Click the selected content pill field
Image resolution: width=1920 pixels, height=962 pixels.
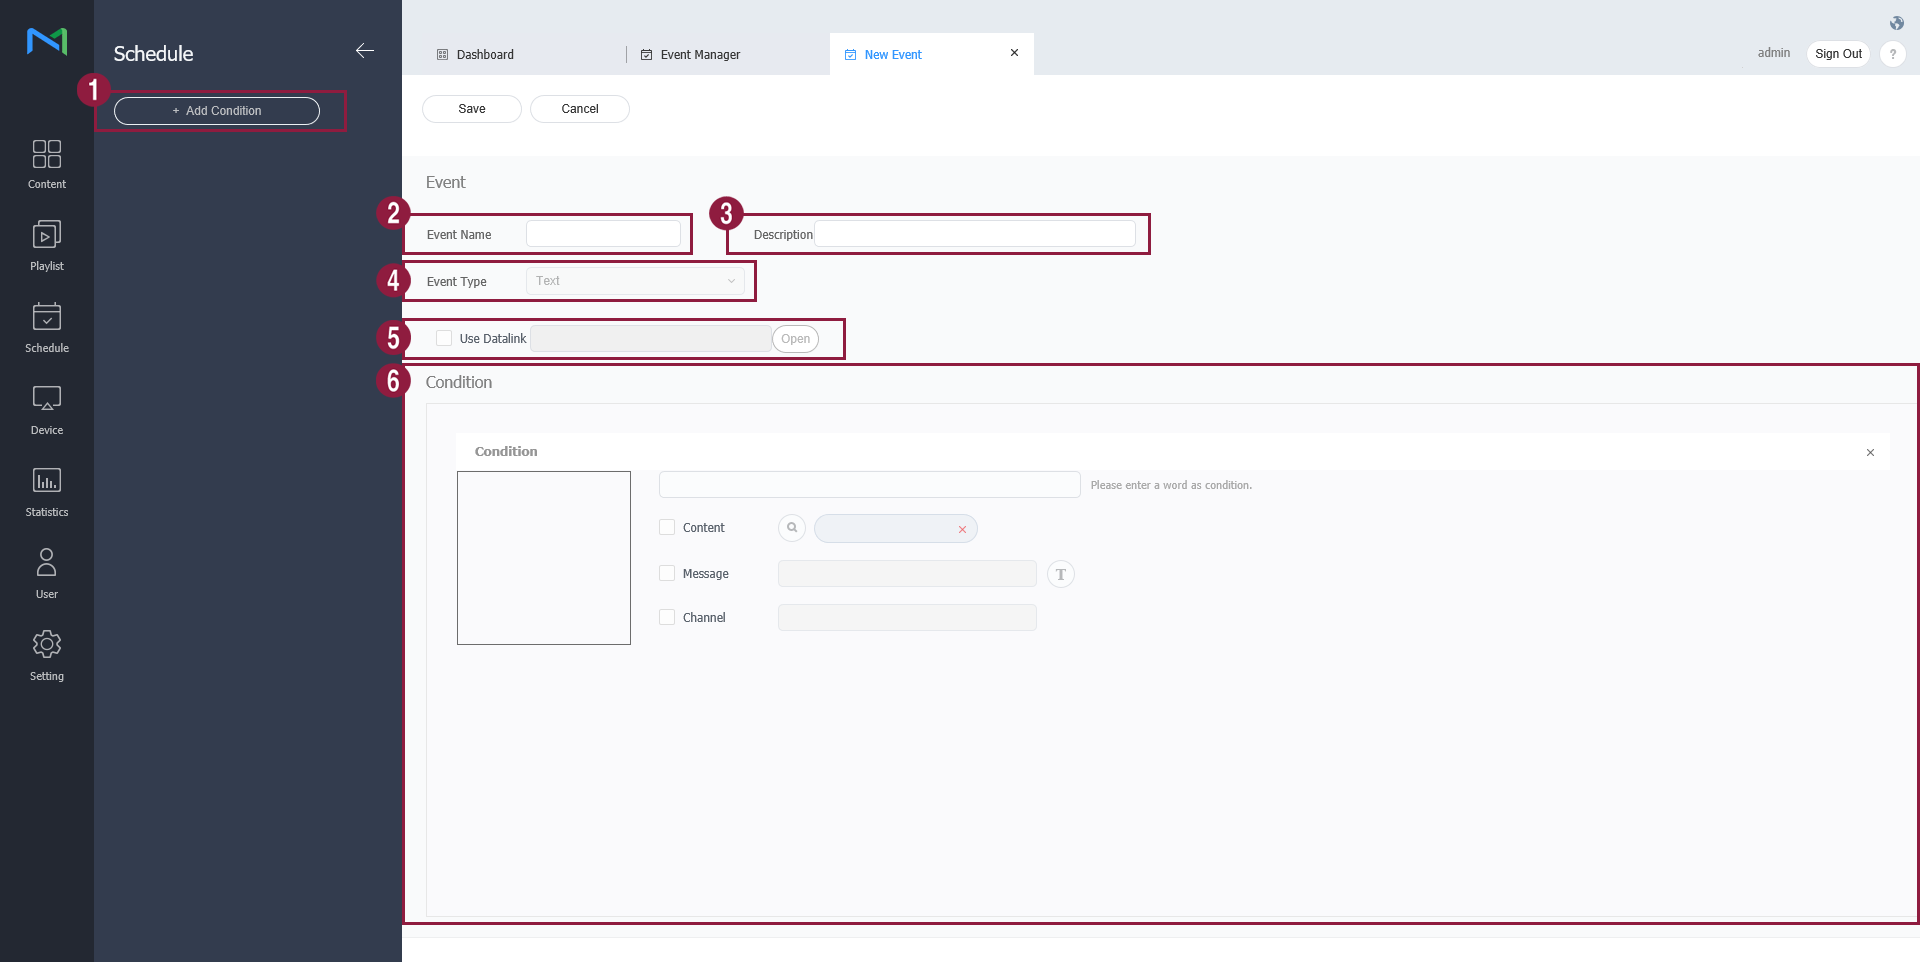pos(896,528)
